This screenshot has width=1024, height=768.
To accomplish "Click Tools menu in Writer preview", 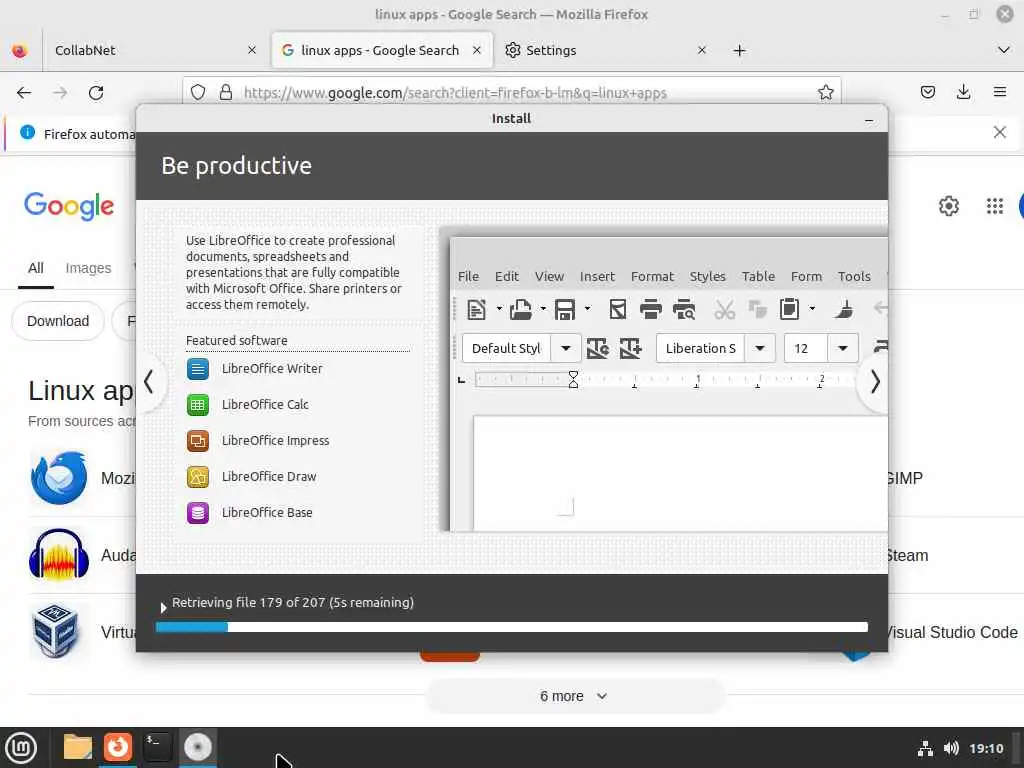I will (854, 276).
